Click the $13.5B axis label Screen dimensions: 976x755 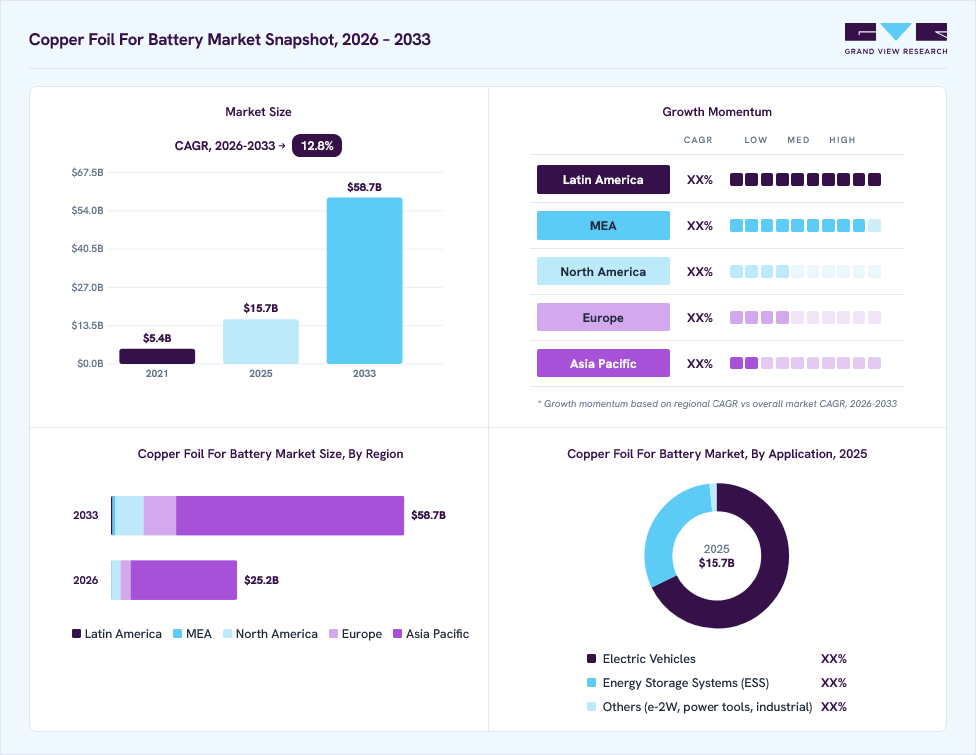coord(88,326)
